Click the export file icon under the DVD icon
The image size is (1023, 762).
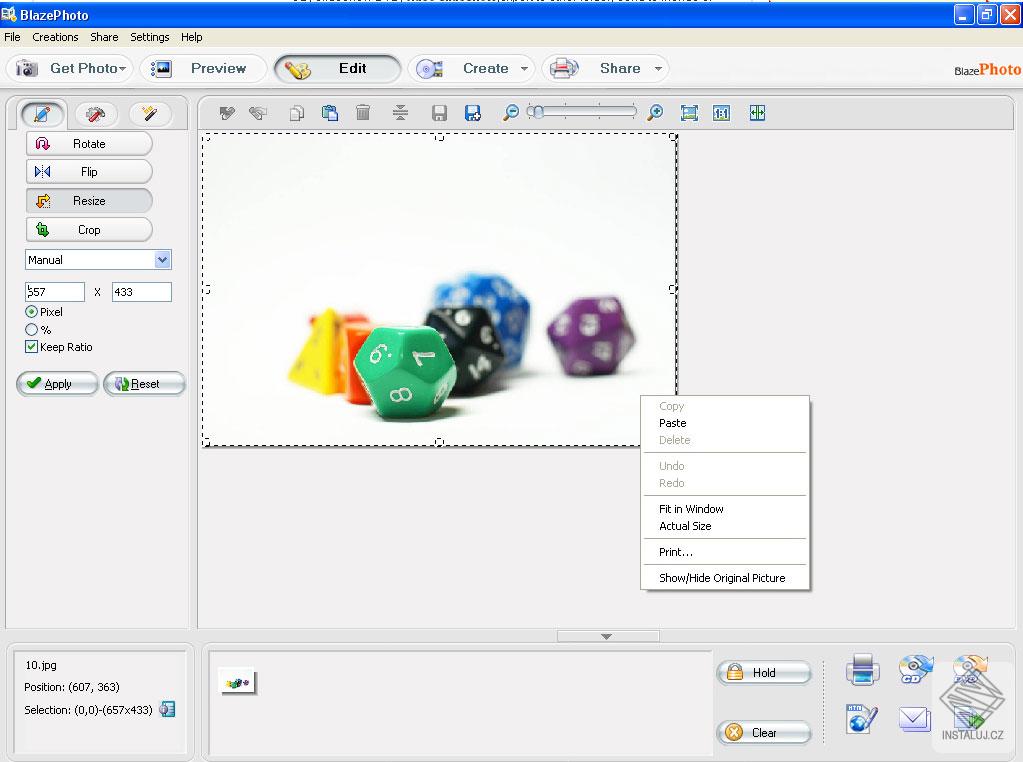point(970,719)
